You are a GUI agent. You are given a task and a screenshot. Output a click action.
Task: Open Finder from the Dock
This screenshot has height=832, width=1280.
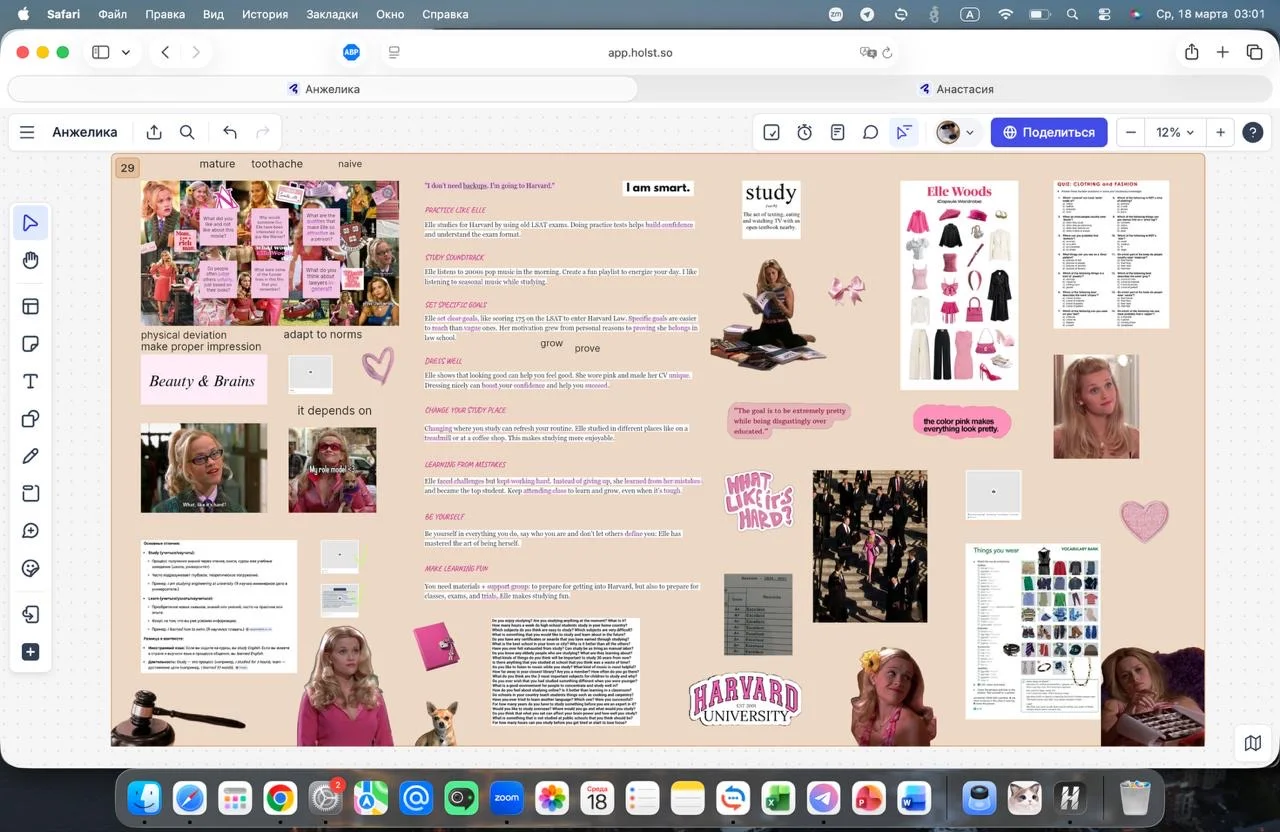coord(145,798)
